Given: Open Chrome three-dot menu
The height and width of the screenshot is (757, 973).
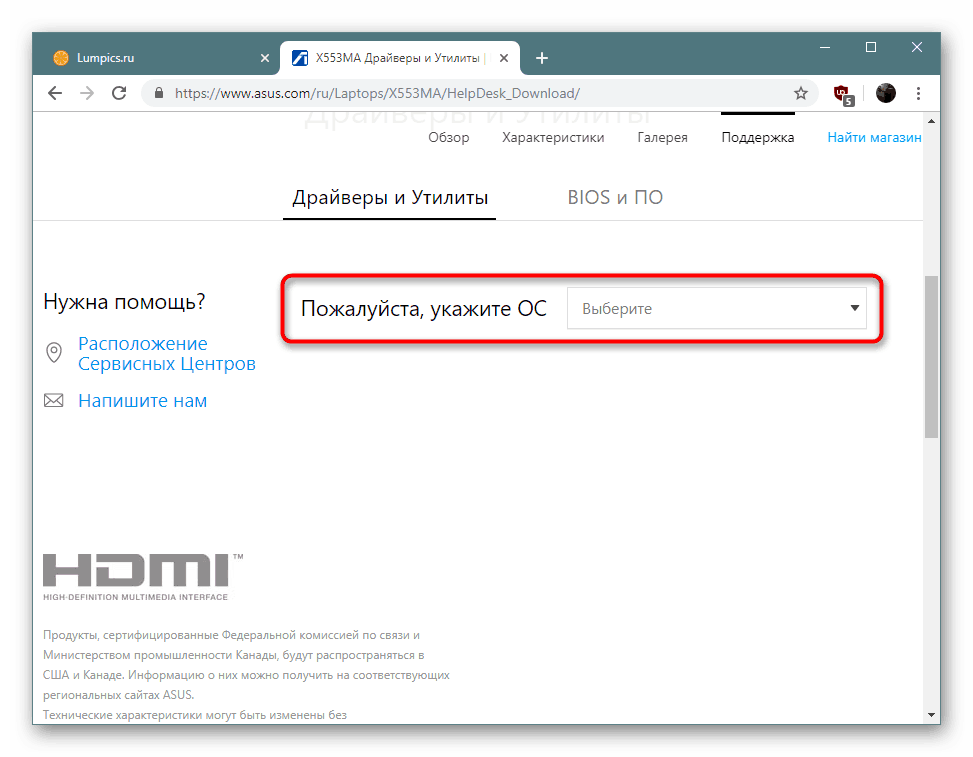Looking at the screenshot, I should 918,93.
